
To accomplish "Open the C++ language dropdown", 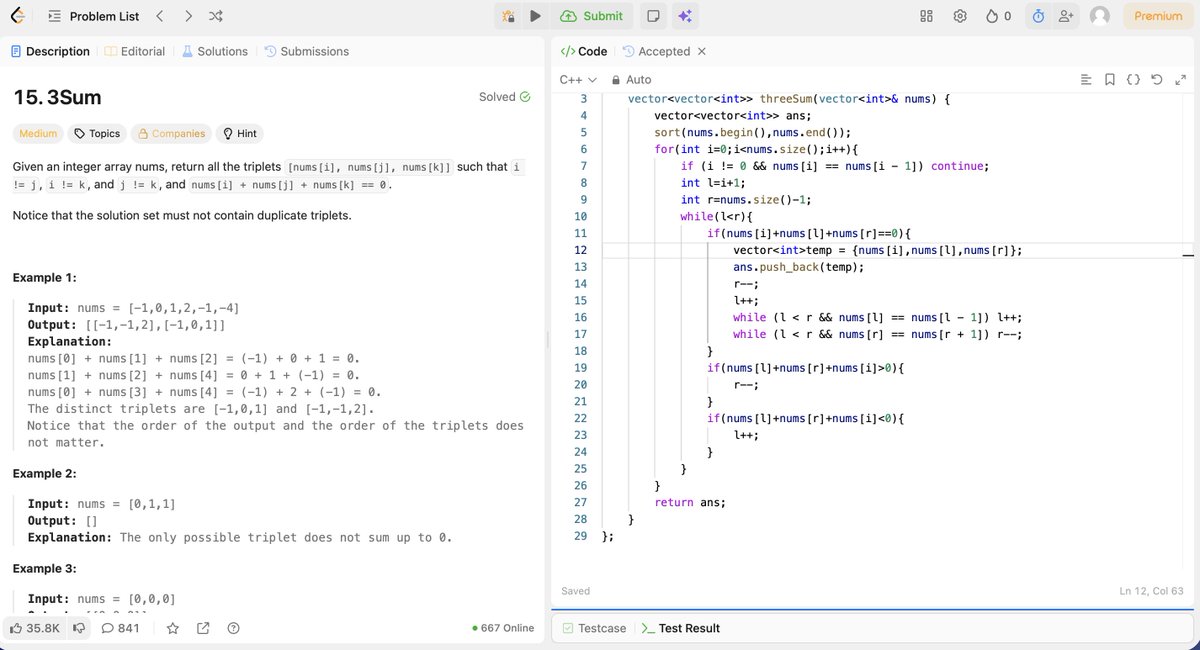I will tap(578, 79).
